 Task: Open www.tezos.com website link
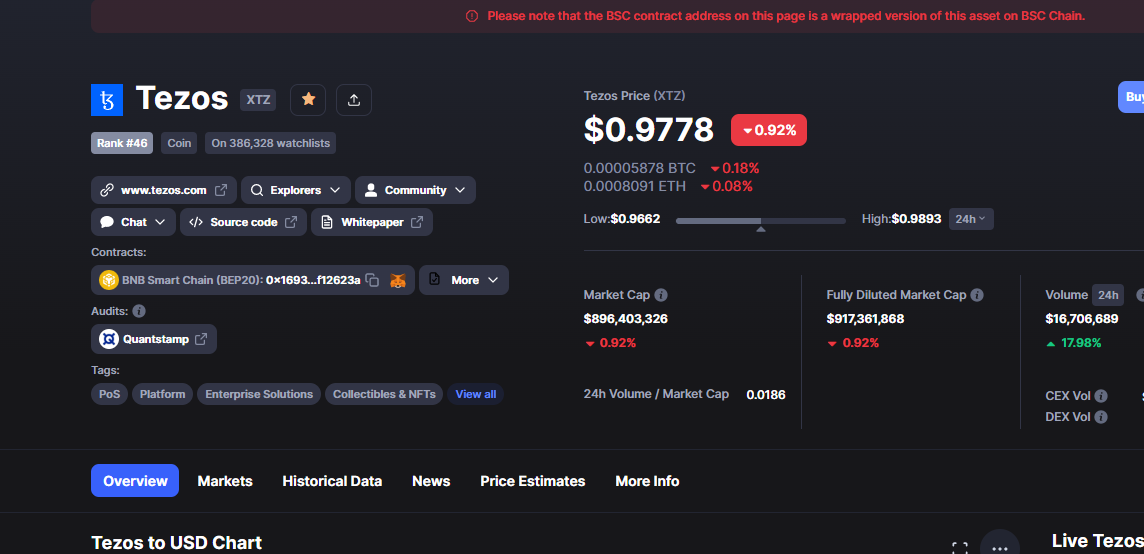click(x=164, y=190)
